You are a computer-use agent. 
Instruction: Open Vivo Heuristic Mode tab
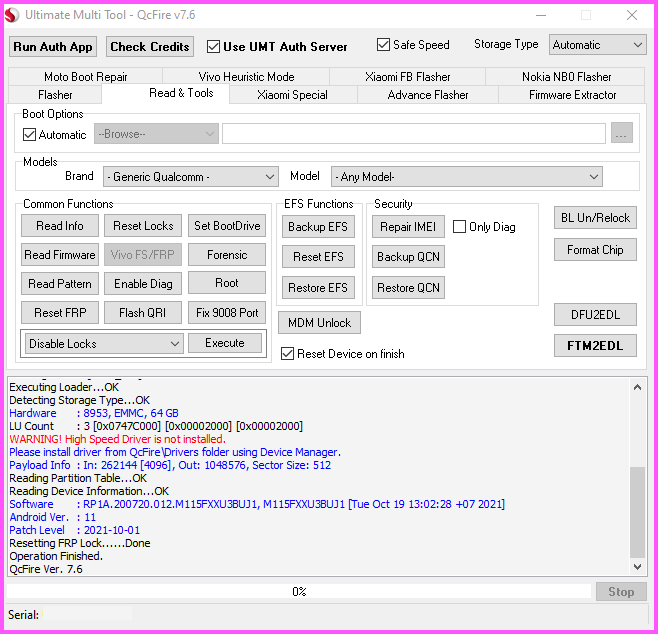pos(246,77)
